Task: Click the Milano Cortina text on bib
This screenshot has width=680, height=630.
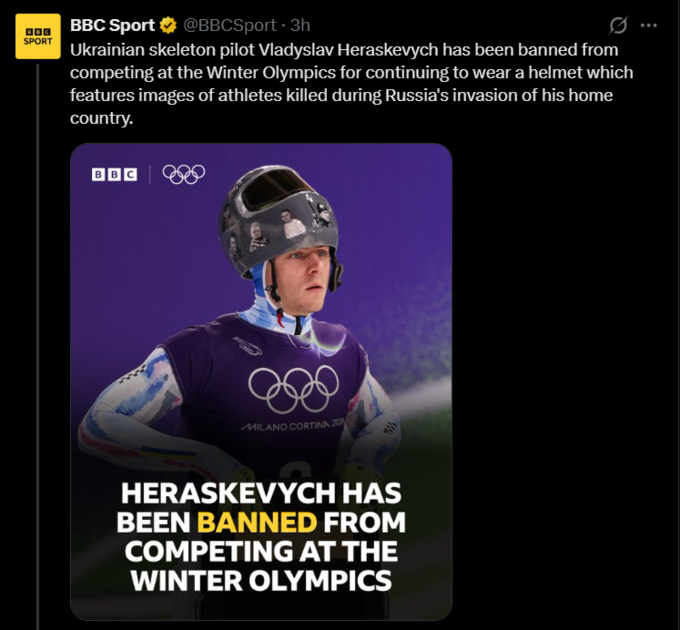Action: click(290, 427)
